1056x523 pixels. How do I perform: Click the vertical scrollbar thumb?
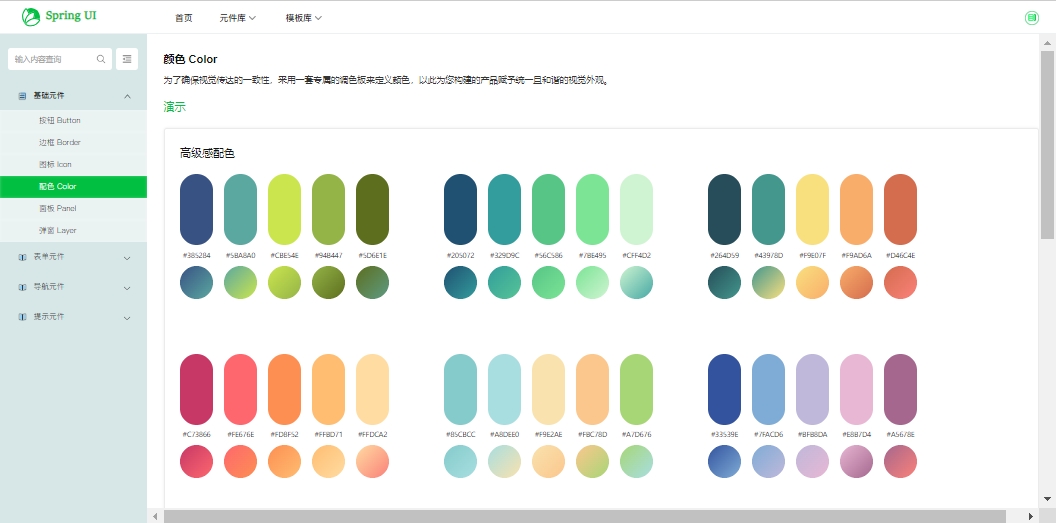[x=1047, y=145]
